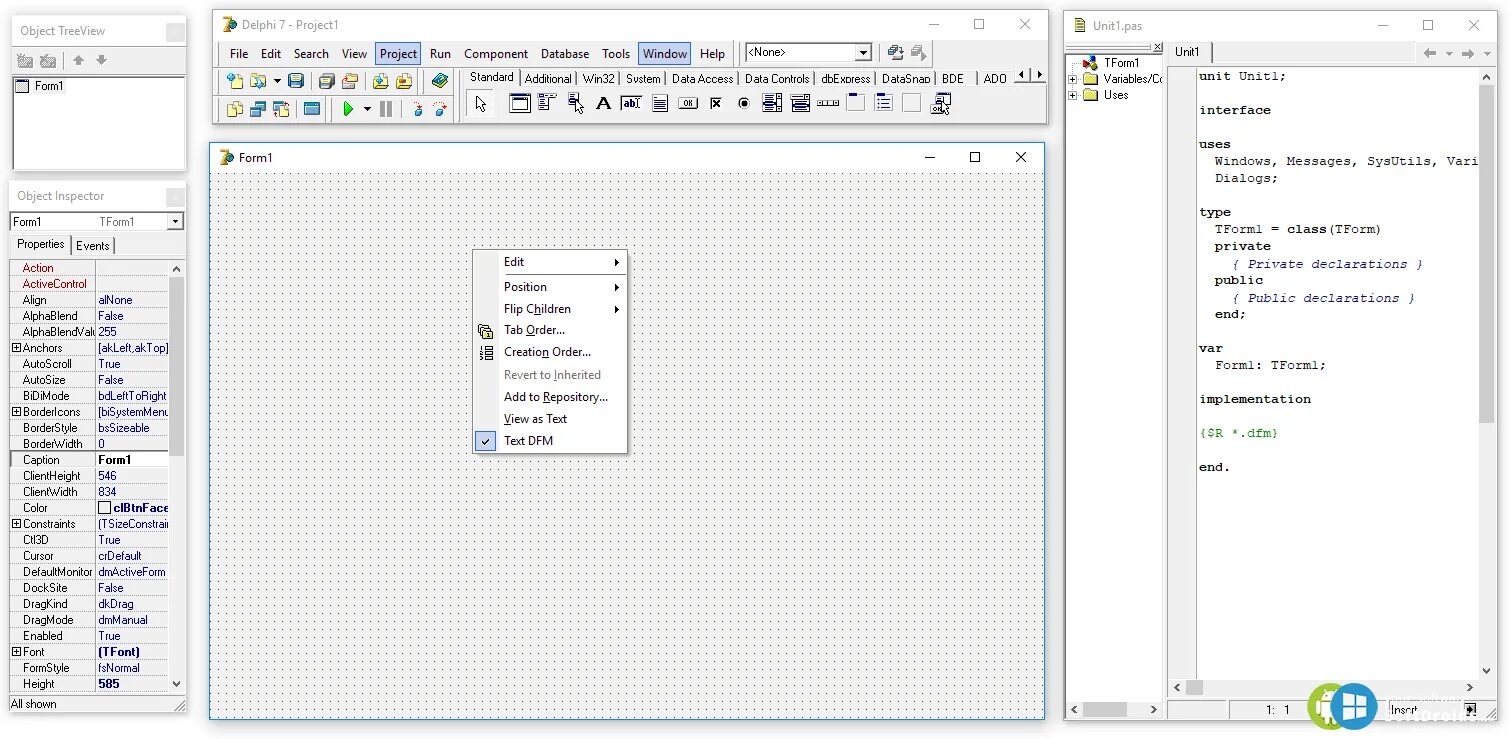Select the Memo component icon
This screenshot has width=1511, height=739.
pyautogui.click(x=659, y=102)
